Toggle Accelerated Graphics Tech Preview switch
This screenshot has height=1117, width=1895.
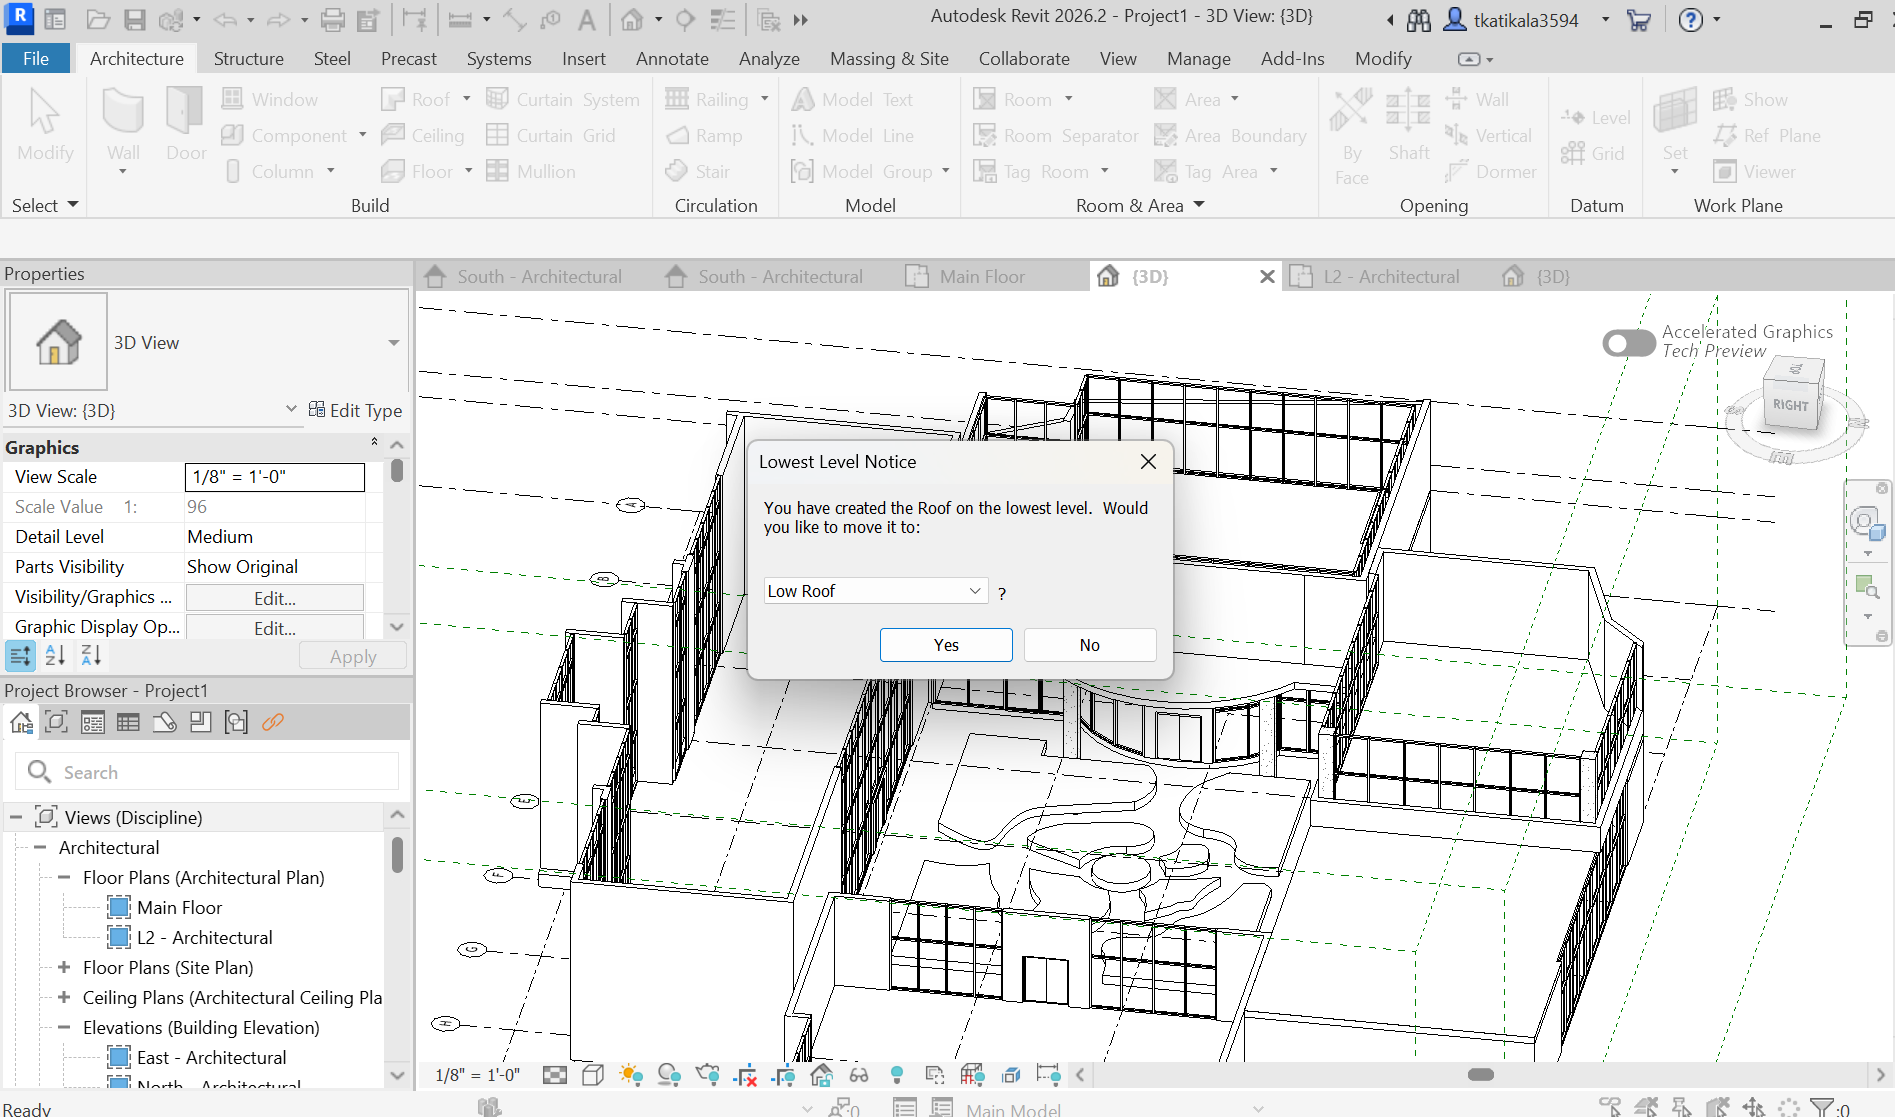pyautogui.click(x=1628, y=343)
